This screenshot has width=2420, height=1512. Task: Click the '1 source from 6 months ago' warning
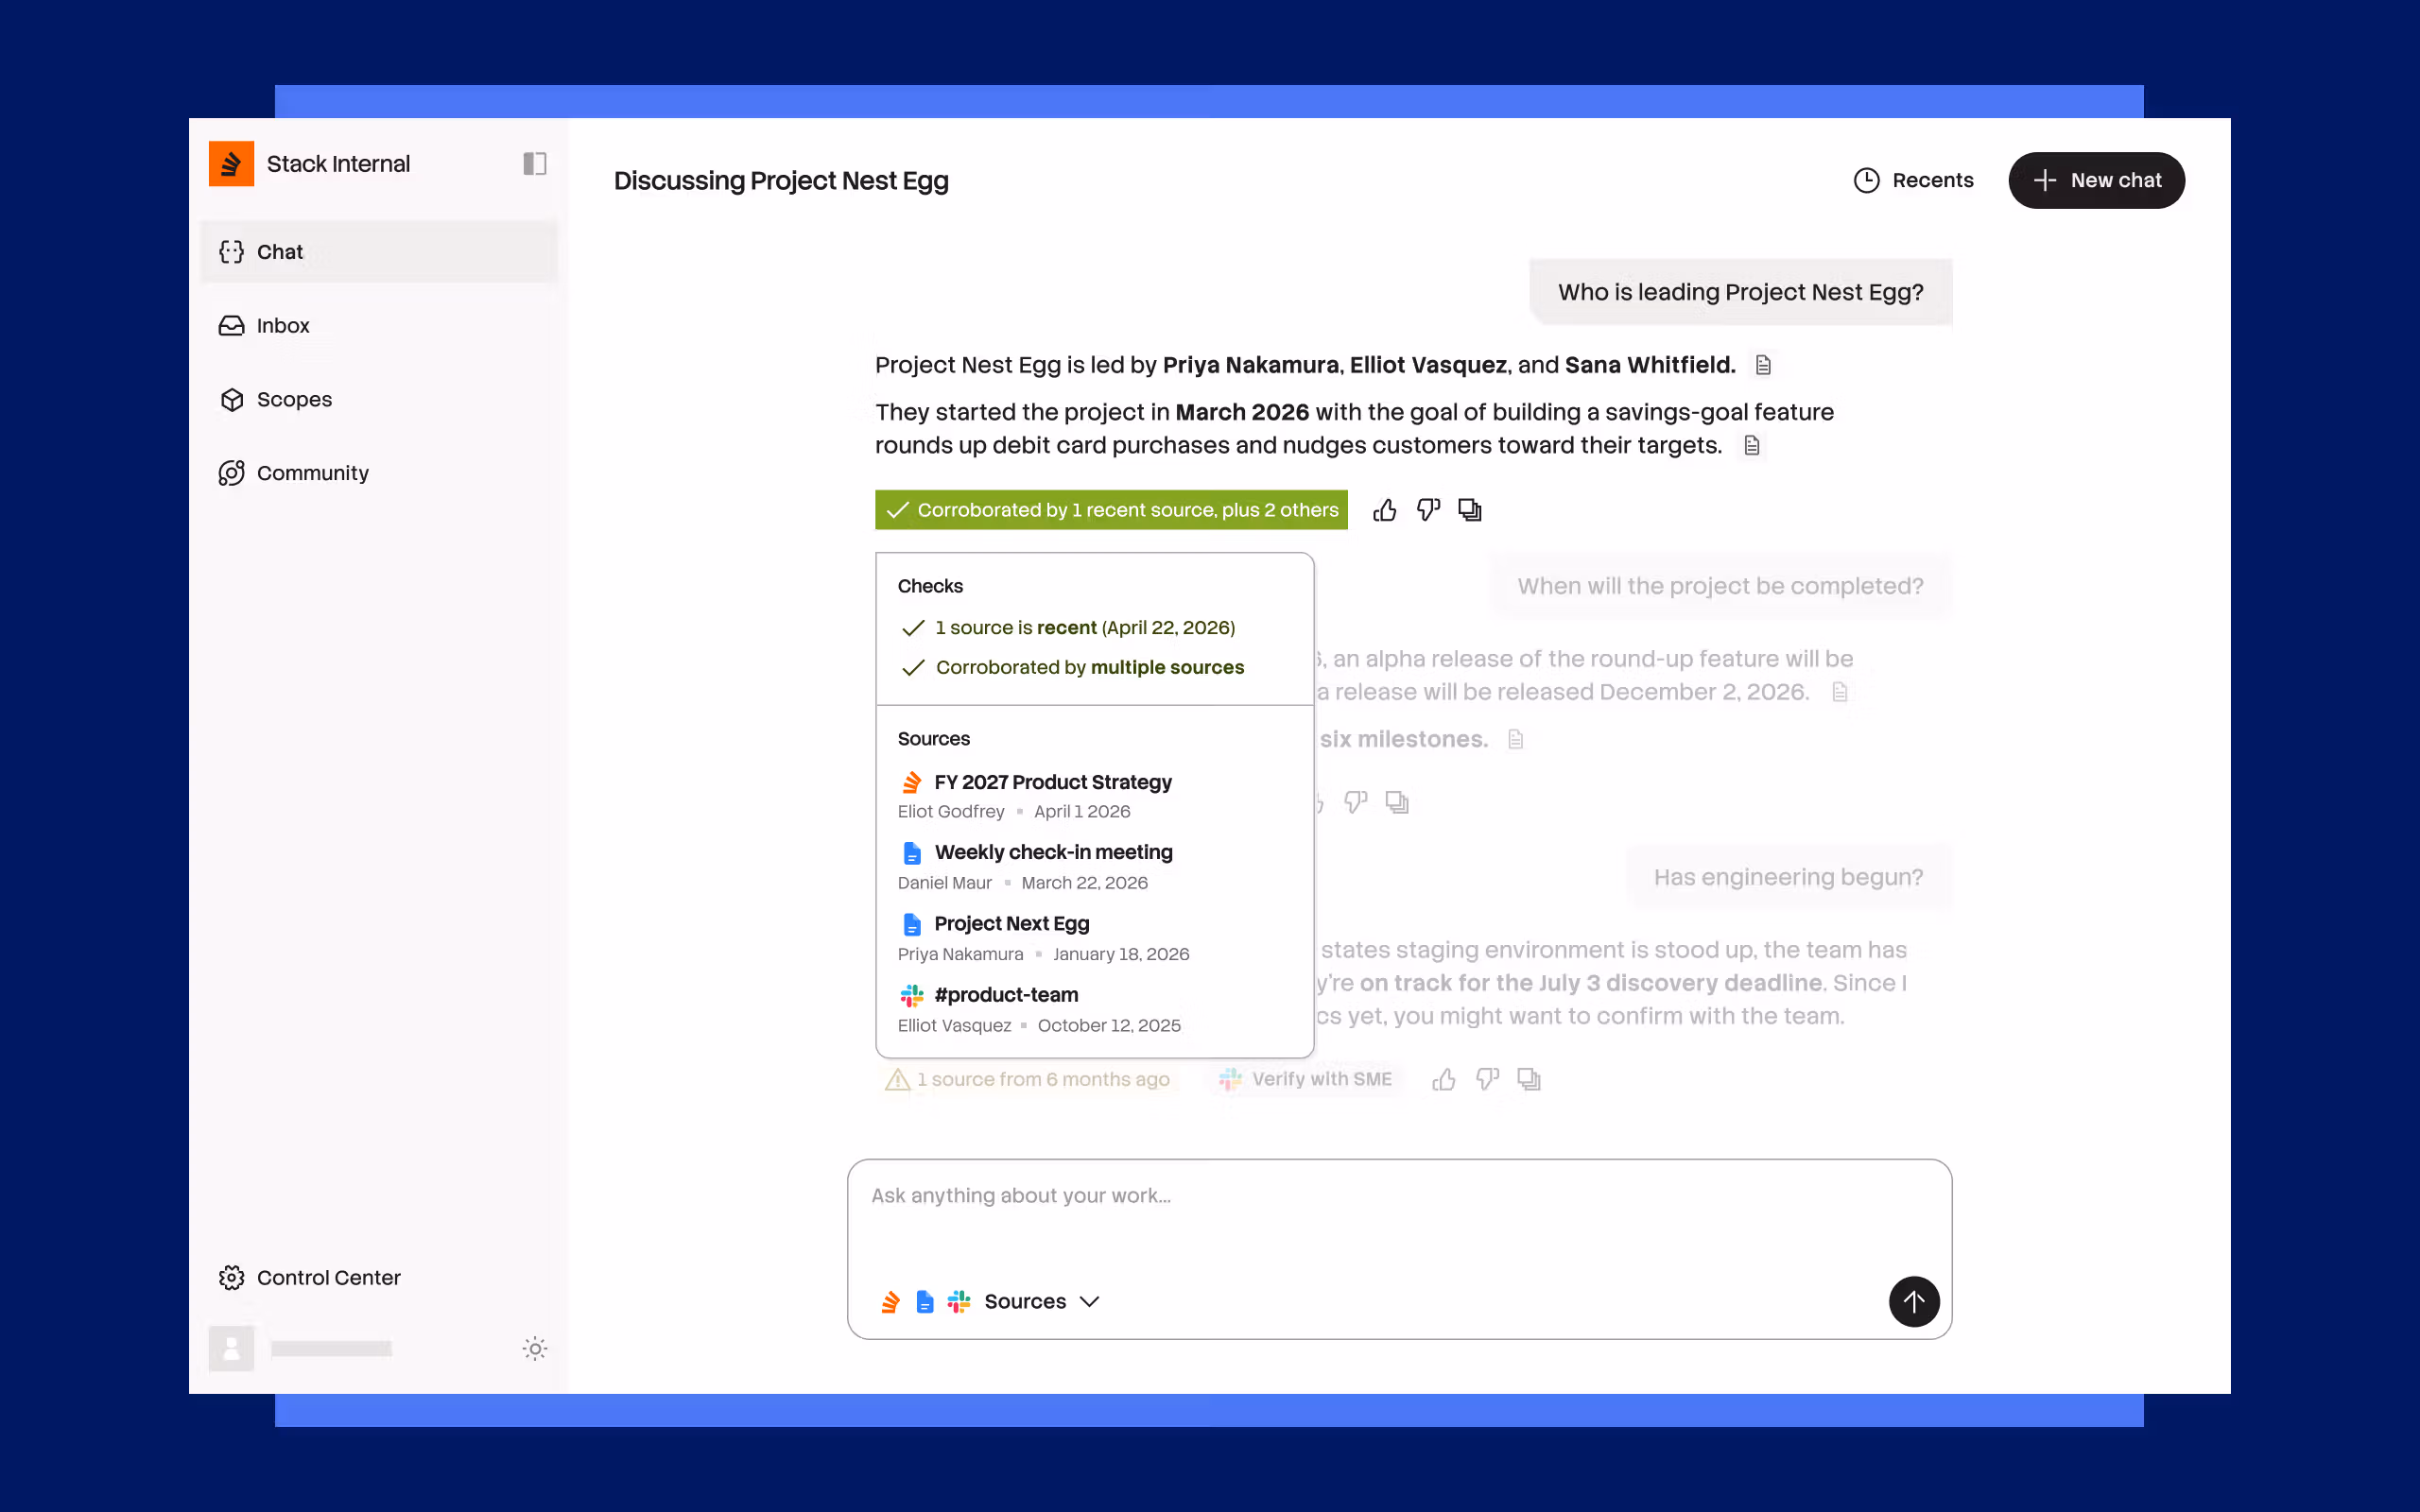tap(1028, 1079)
